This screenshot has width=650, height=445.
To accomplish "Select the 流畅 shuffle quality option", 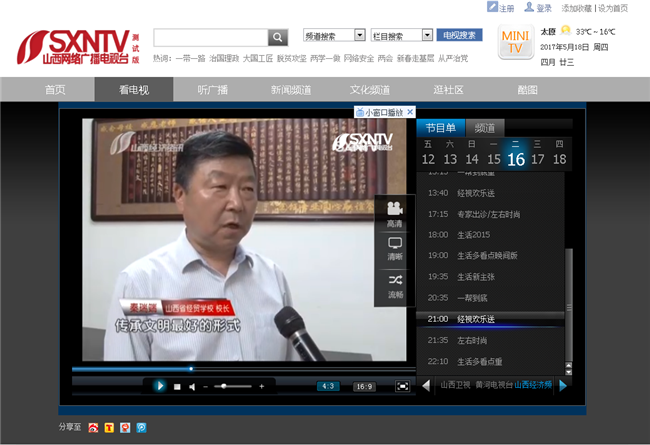I will [395, 287].
